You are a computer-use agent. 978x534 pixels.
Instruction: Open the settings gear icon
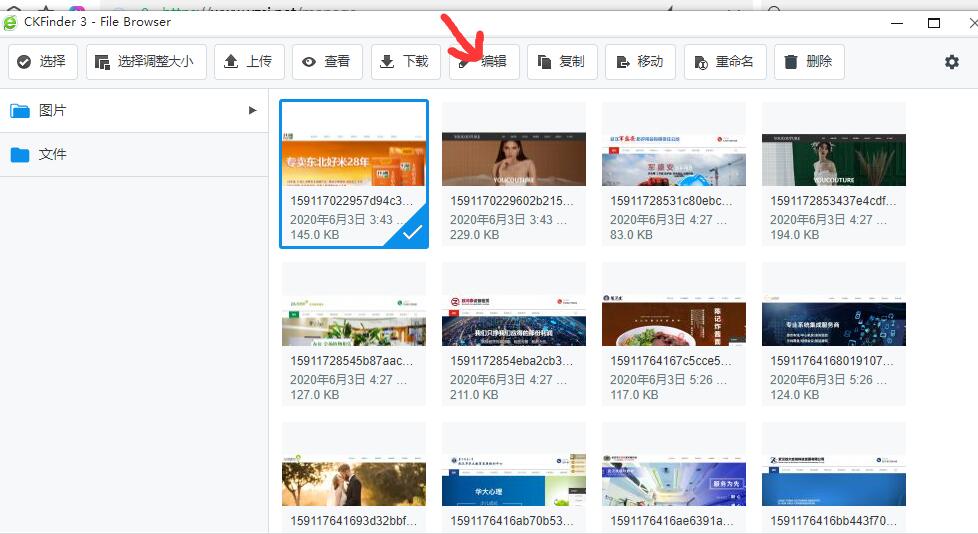[951, 62]
